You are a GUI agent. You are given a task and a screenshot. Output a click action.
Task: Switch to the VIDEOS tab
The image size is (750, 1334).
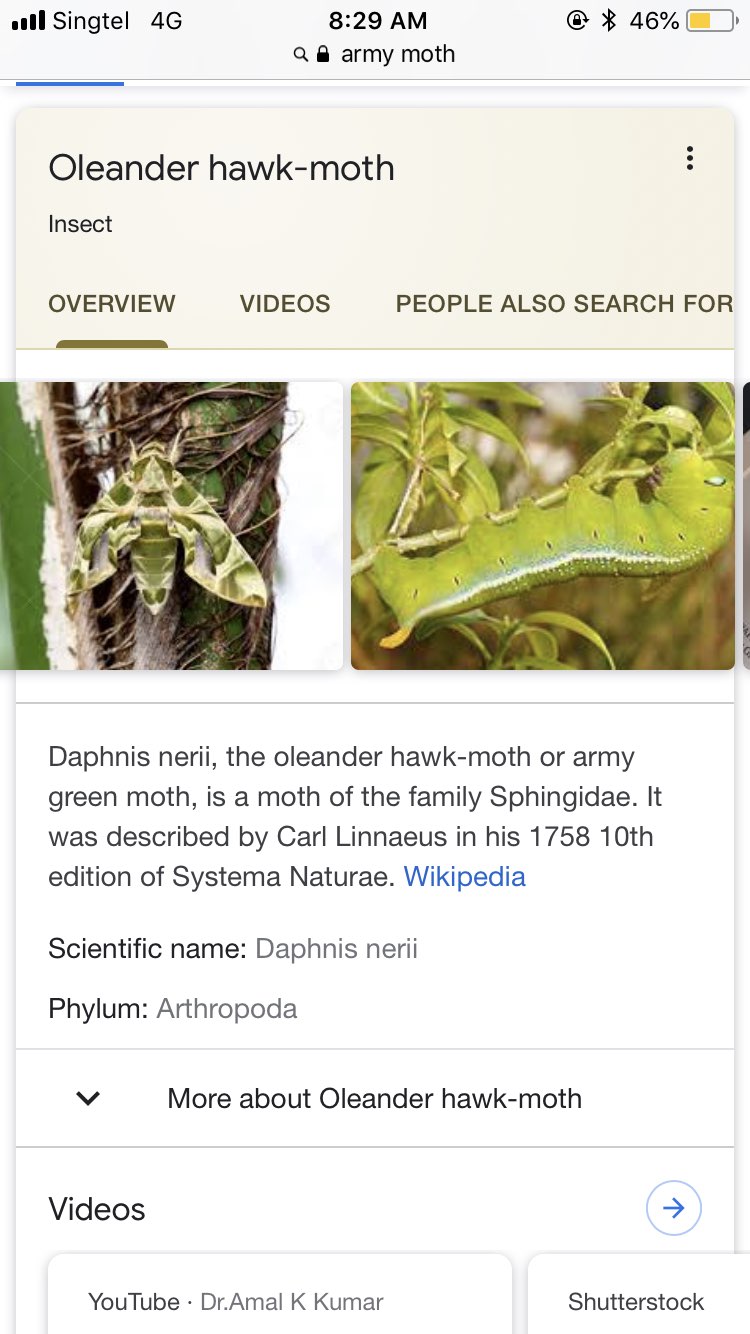coord(285,304)
